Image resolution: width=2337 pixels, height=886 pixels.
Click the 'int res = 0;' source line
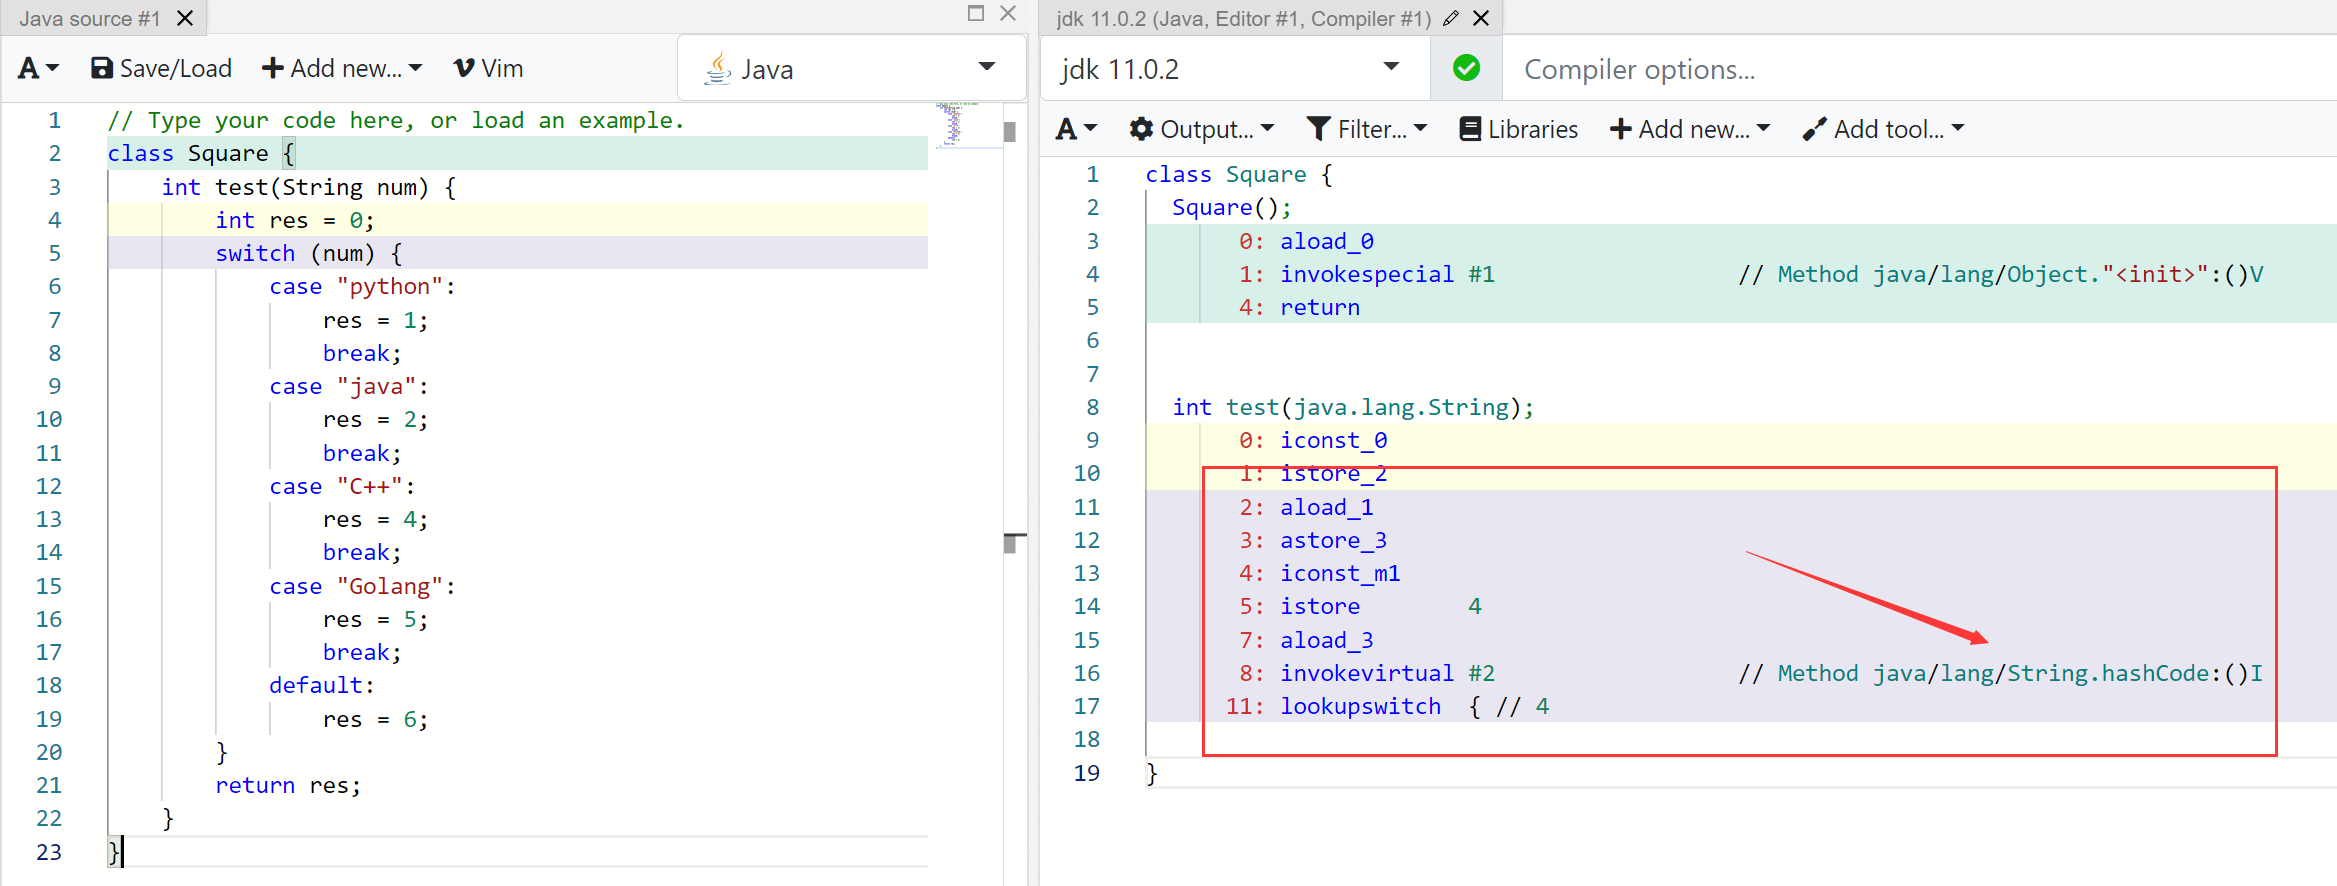(295, 220)
